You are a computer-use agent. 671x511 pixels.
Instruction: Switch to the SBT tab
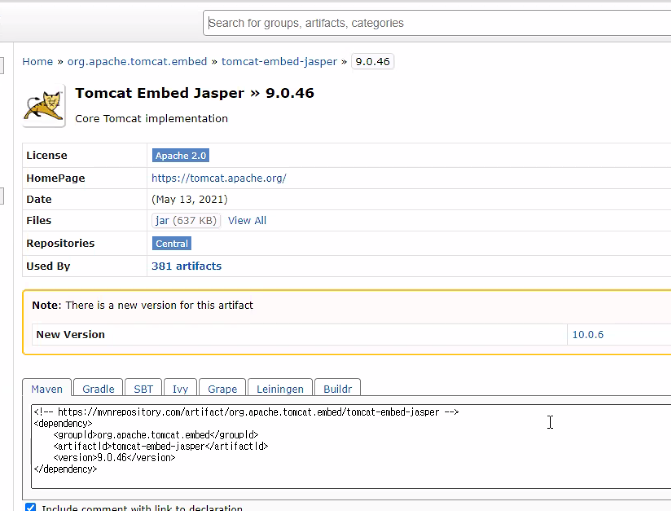143,389
